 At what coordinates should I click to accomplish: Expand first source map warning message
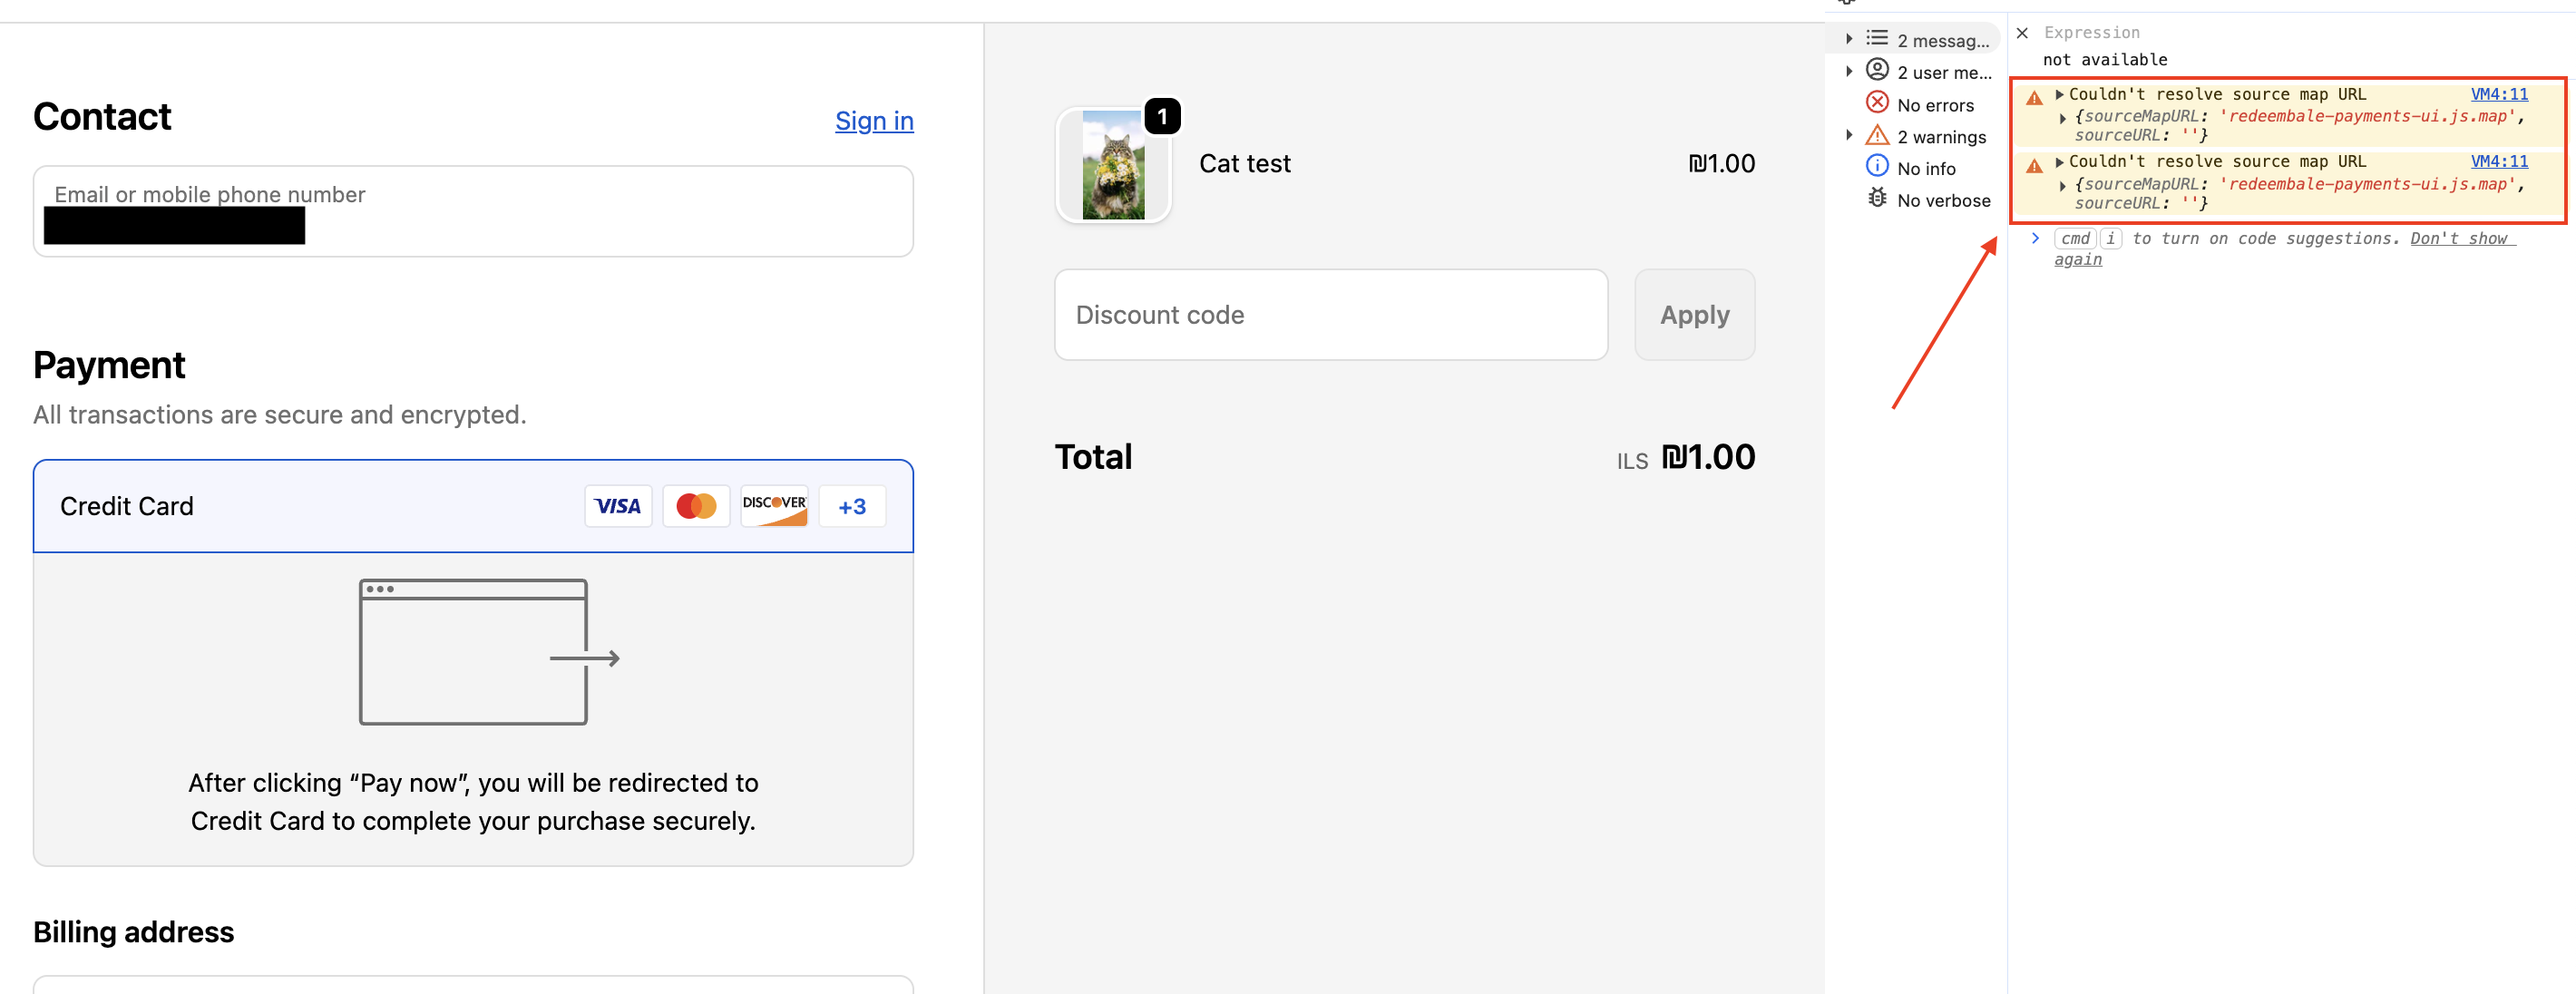pos(2059,94)
